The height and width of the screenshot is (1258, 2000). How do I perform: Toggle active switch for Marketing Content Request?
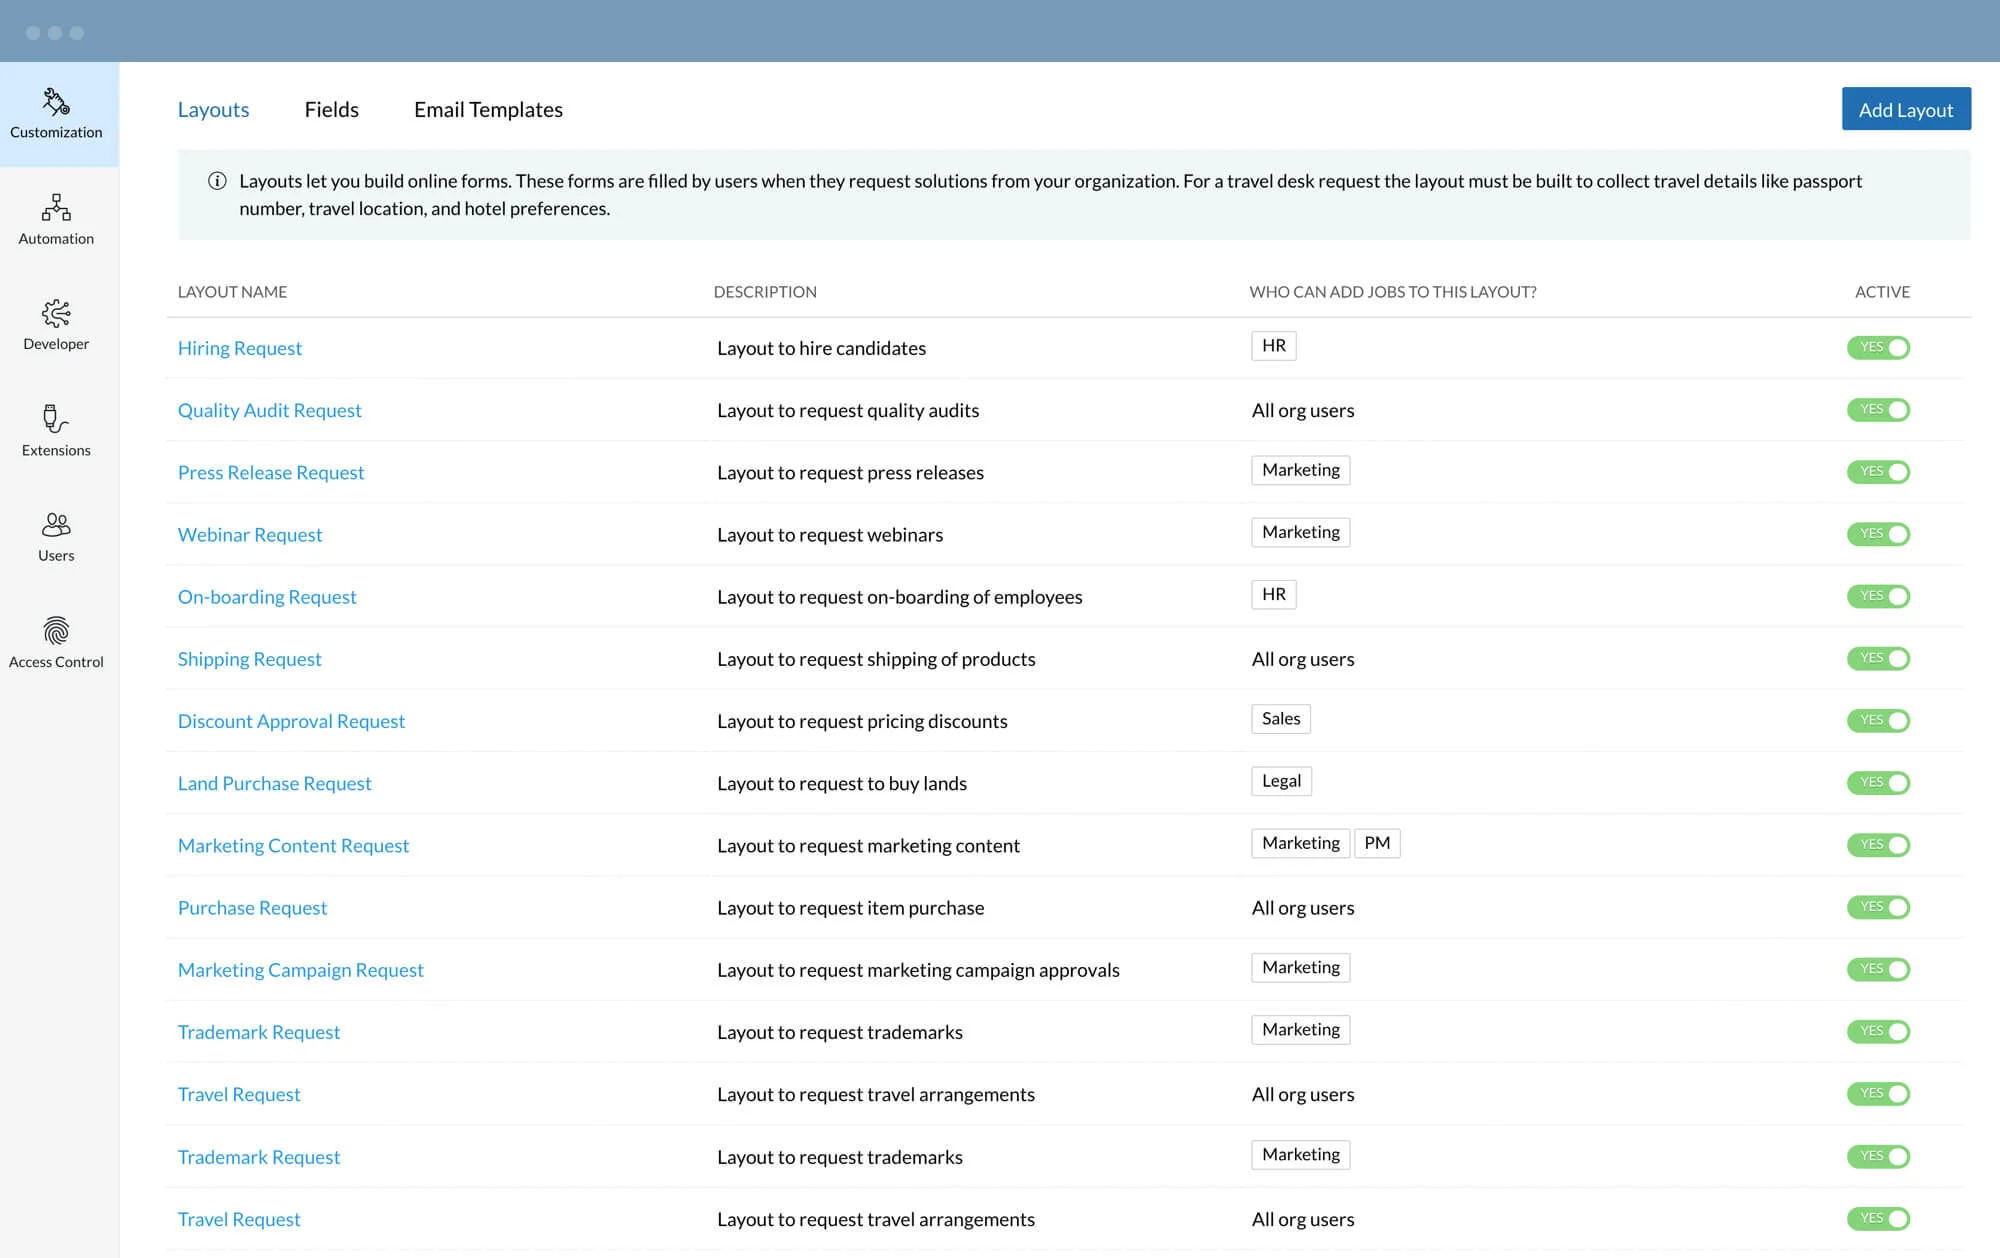[x=1878, y=845]
